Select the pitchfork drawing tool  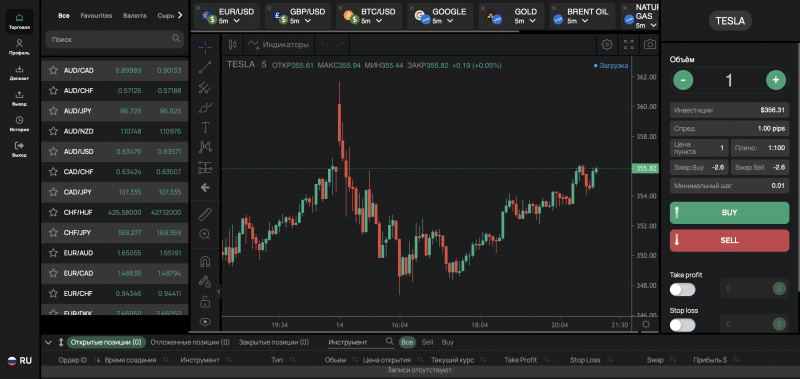205,87
